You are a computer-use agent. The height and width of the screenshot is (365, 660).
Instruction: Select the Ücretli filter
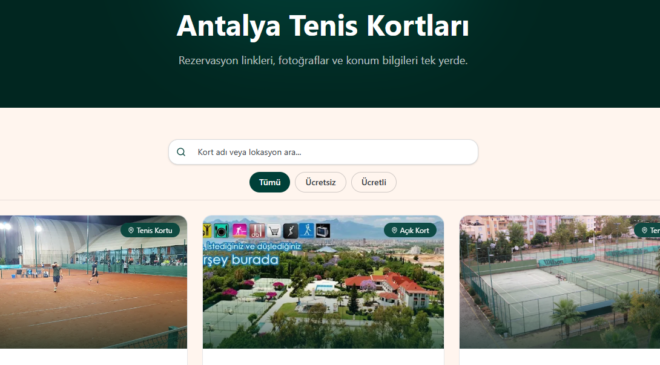(374, 182)
